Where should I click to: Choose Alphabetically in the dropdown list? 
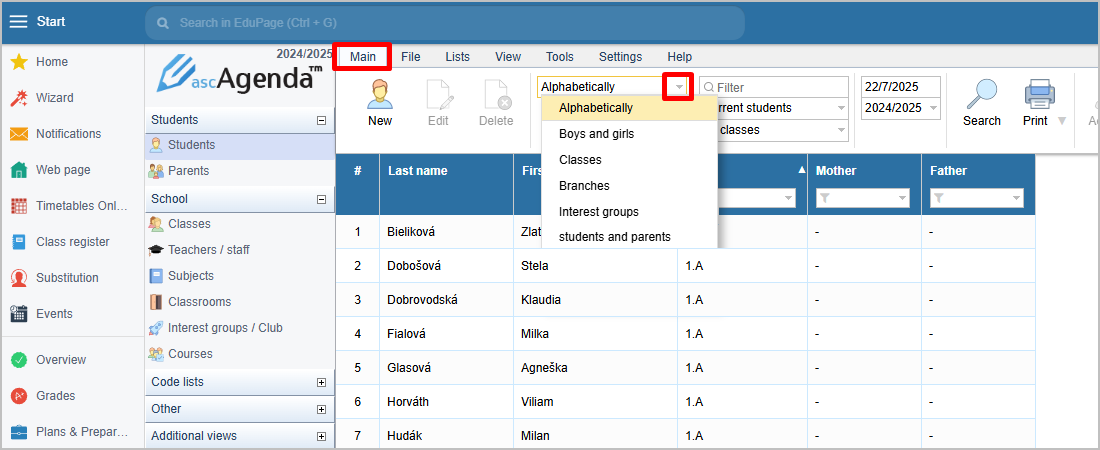[x=629, y=108]
